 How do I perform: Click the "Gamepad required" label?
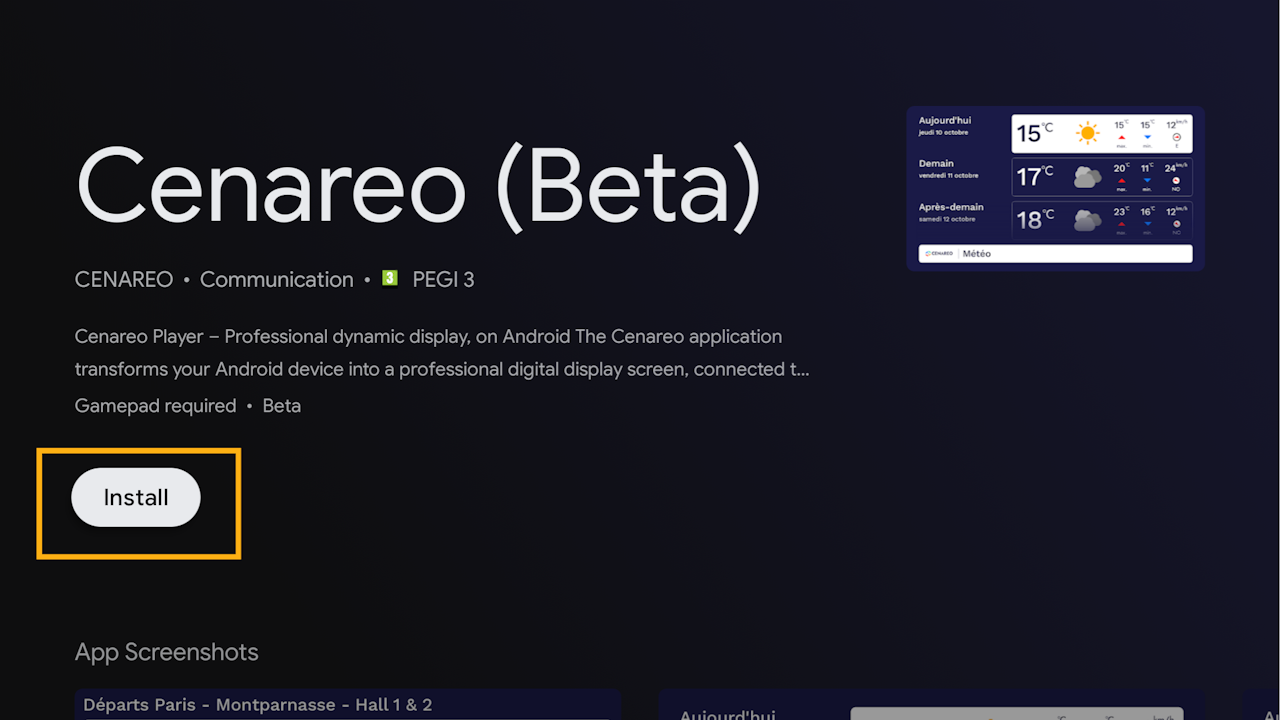pyautogui.click(x=155, y=406)
